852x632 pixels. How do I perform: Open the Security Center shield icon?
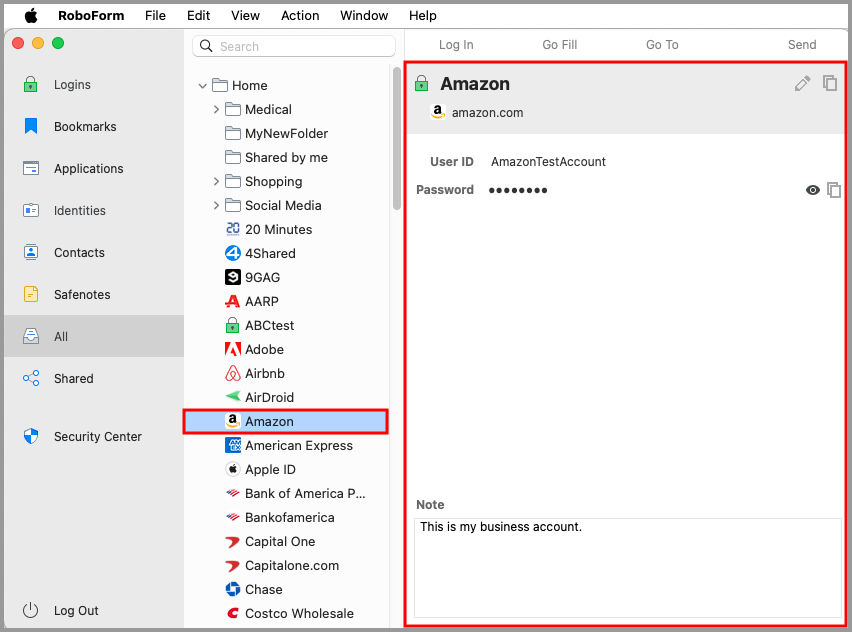pyautogui.click(x=31, y=436)
